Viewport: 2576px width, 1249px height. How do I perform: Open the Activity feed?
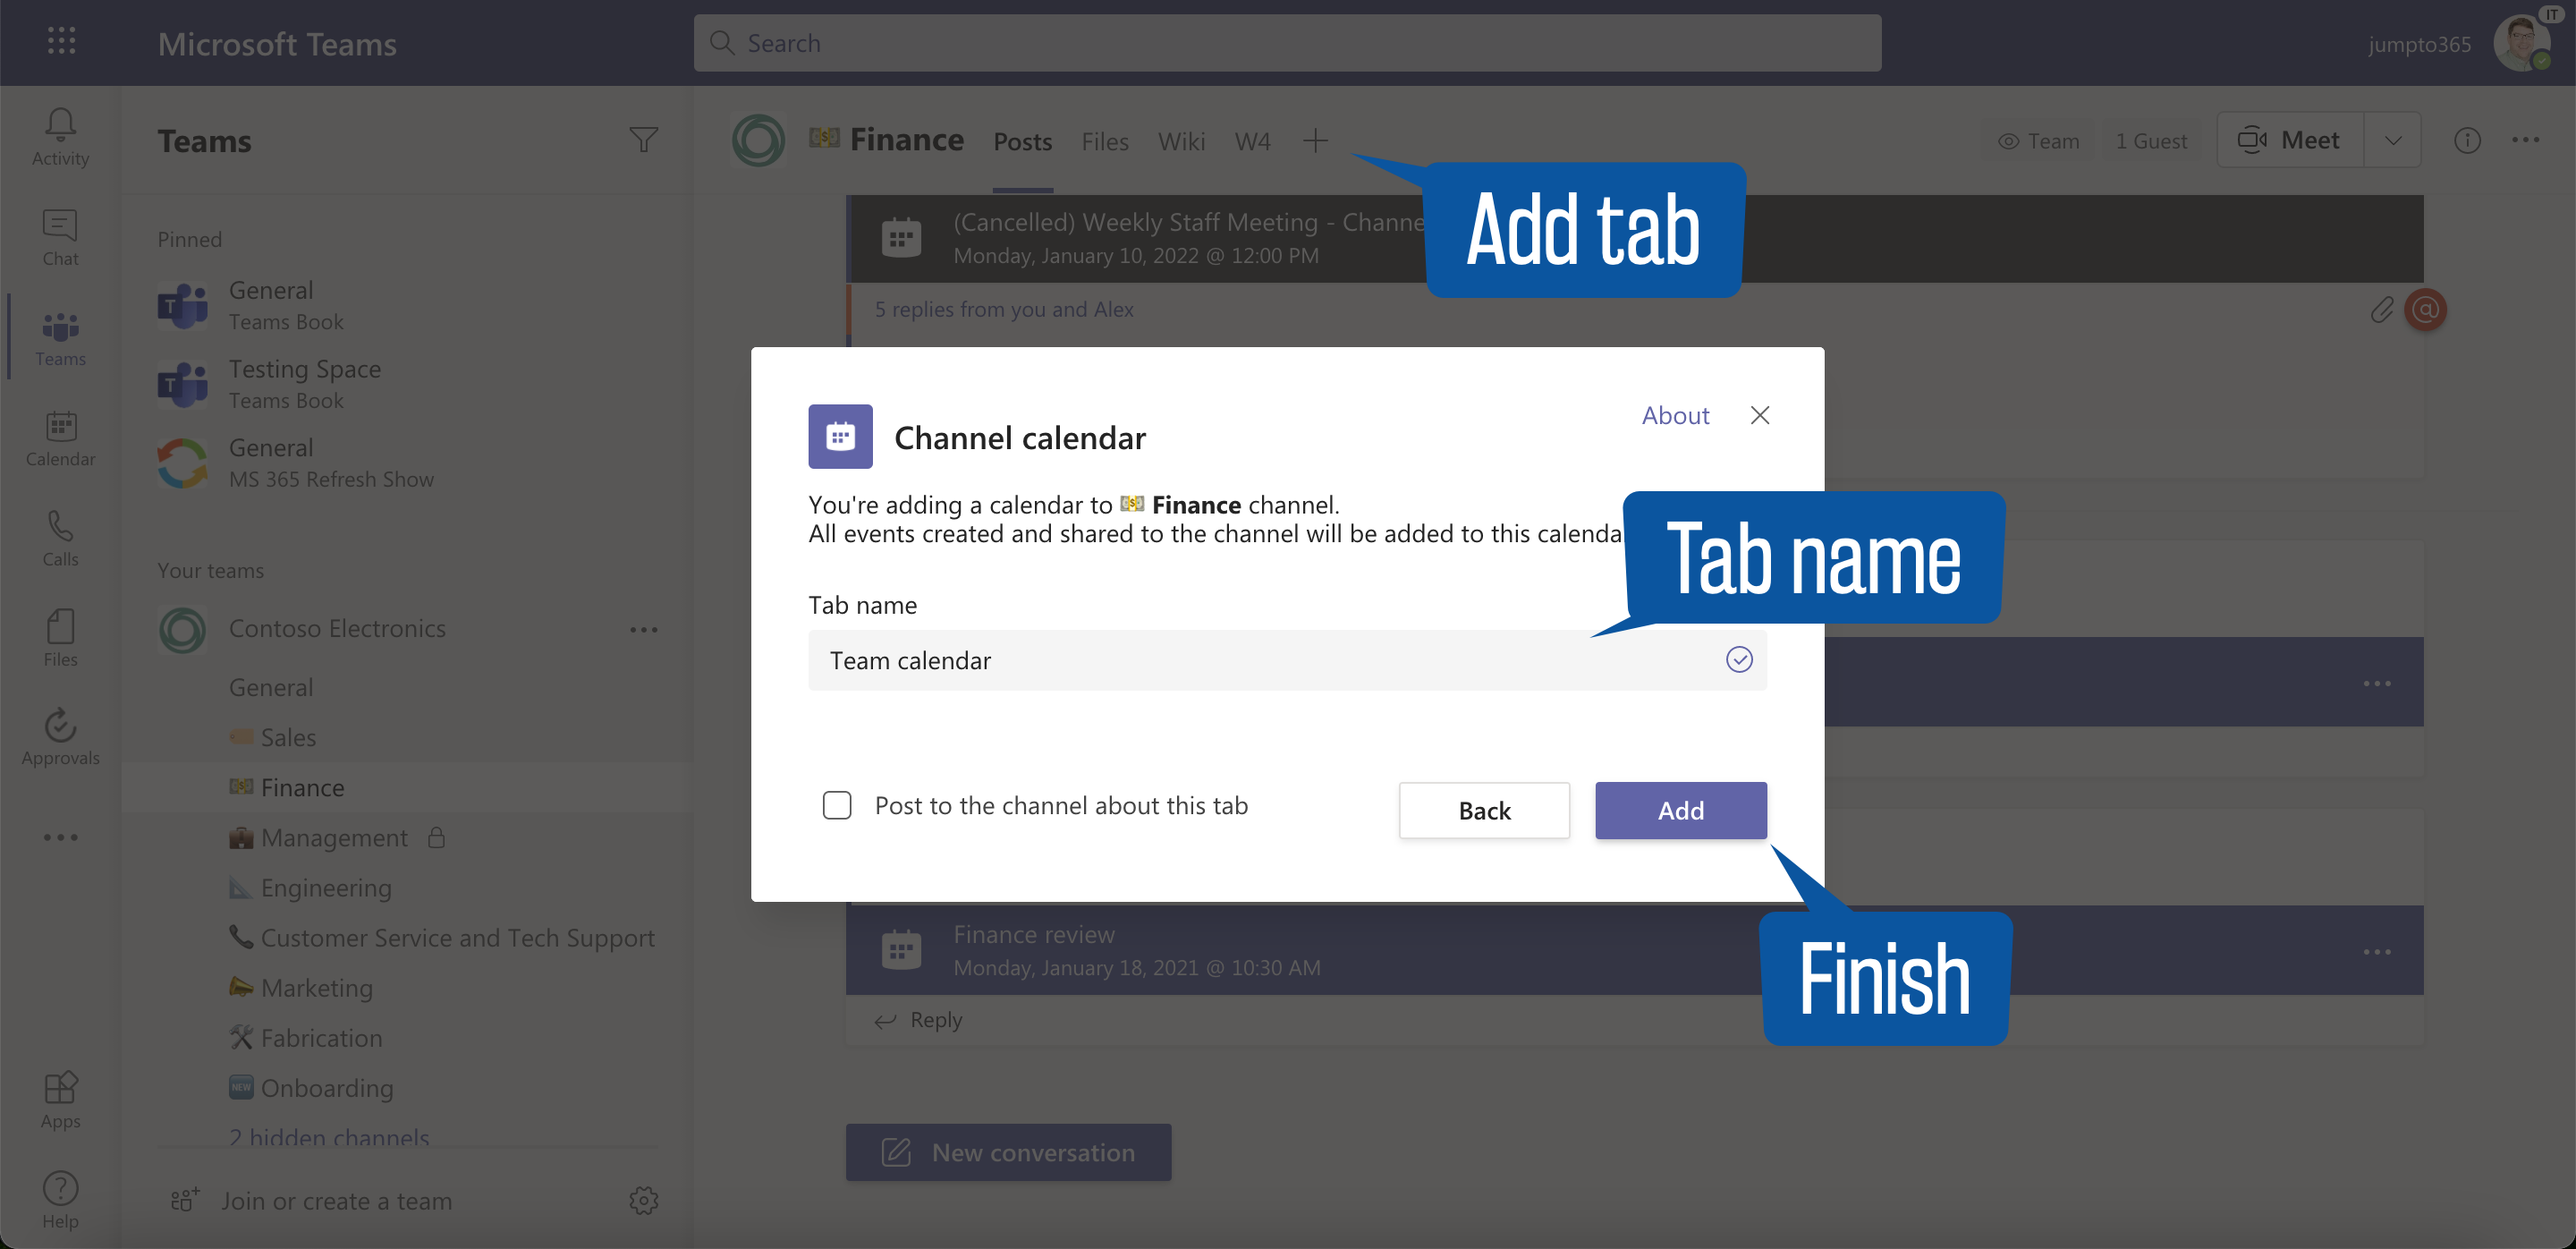[x=59, y=137]
